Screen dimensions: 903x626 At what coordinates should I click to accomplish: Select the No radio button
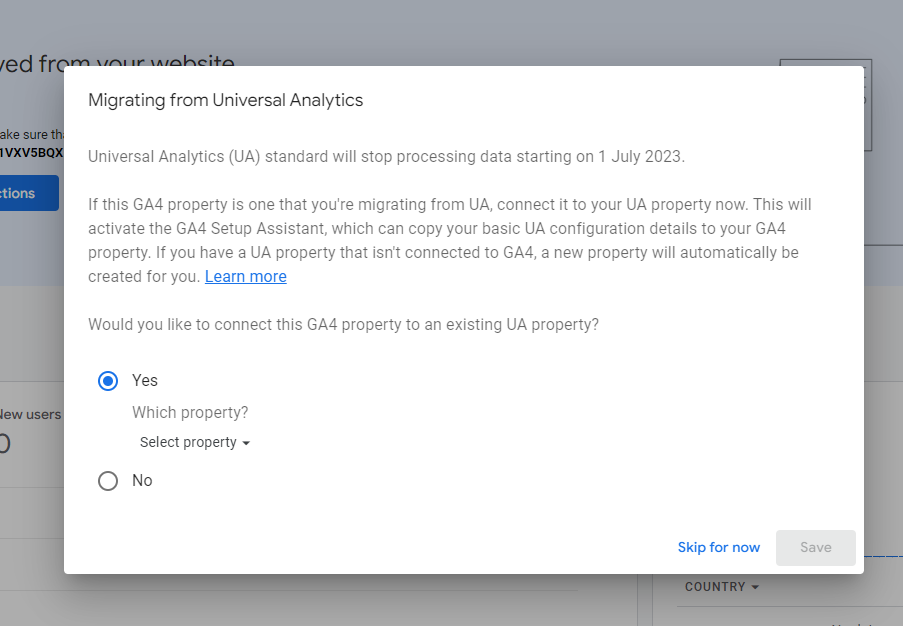pyautogui.click(x=108, y=481)
